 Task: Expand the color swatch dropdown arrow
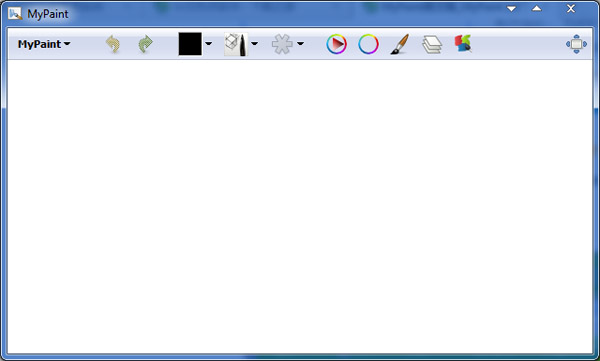(x=209, y=44)
